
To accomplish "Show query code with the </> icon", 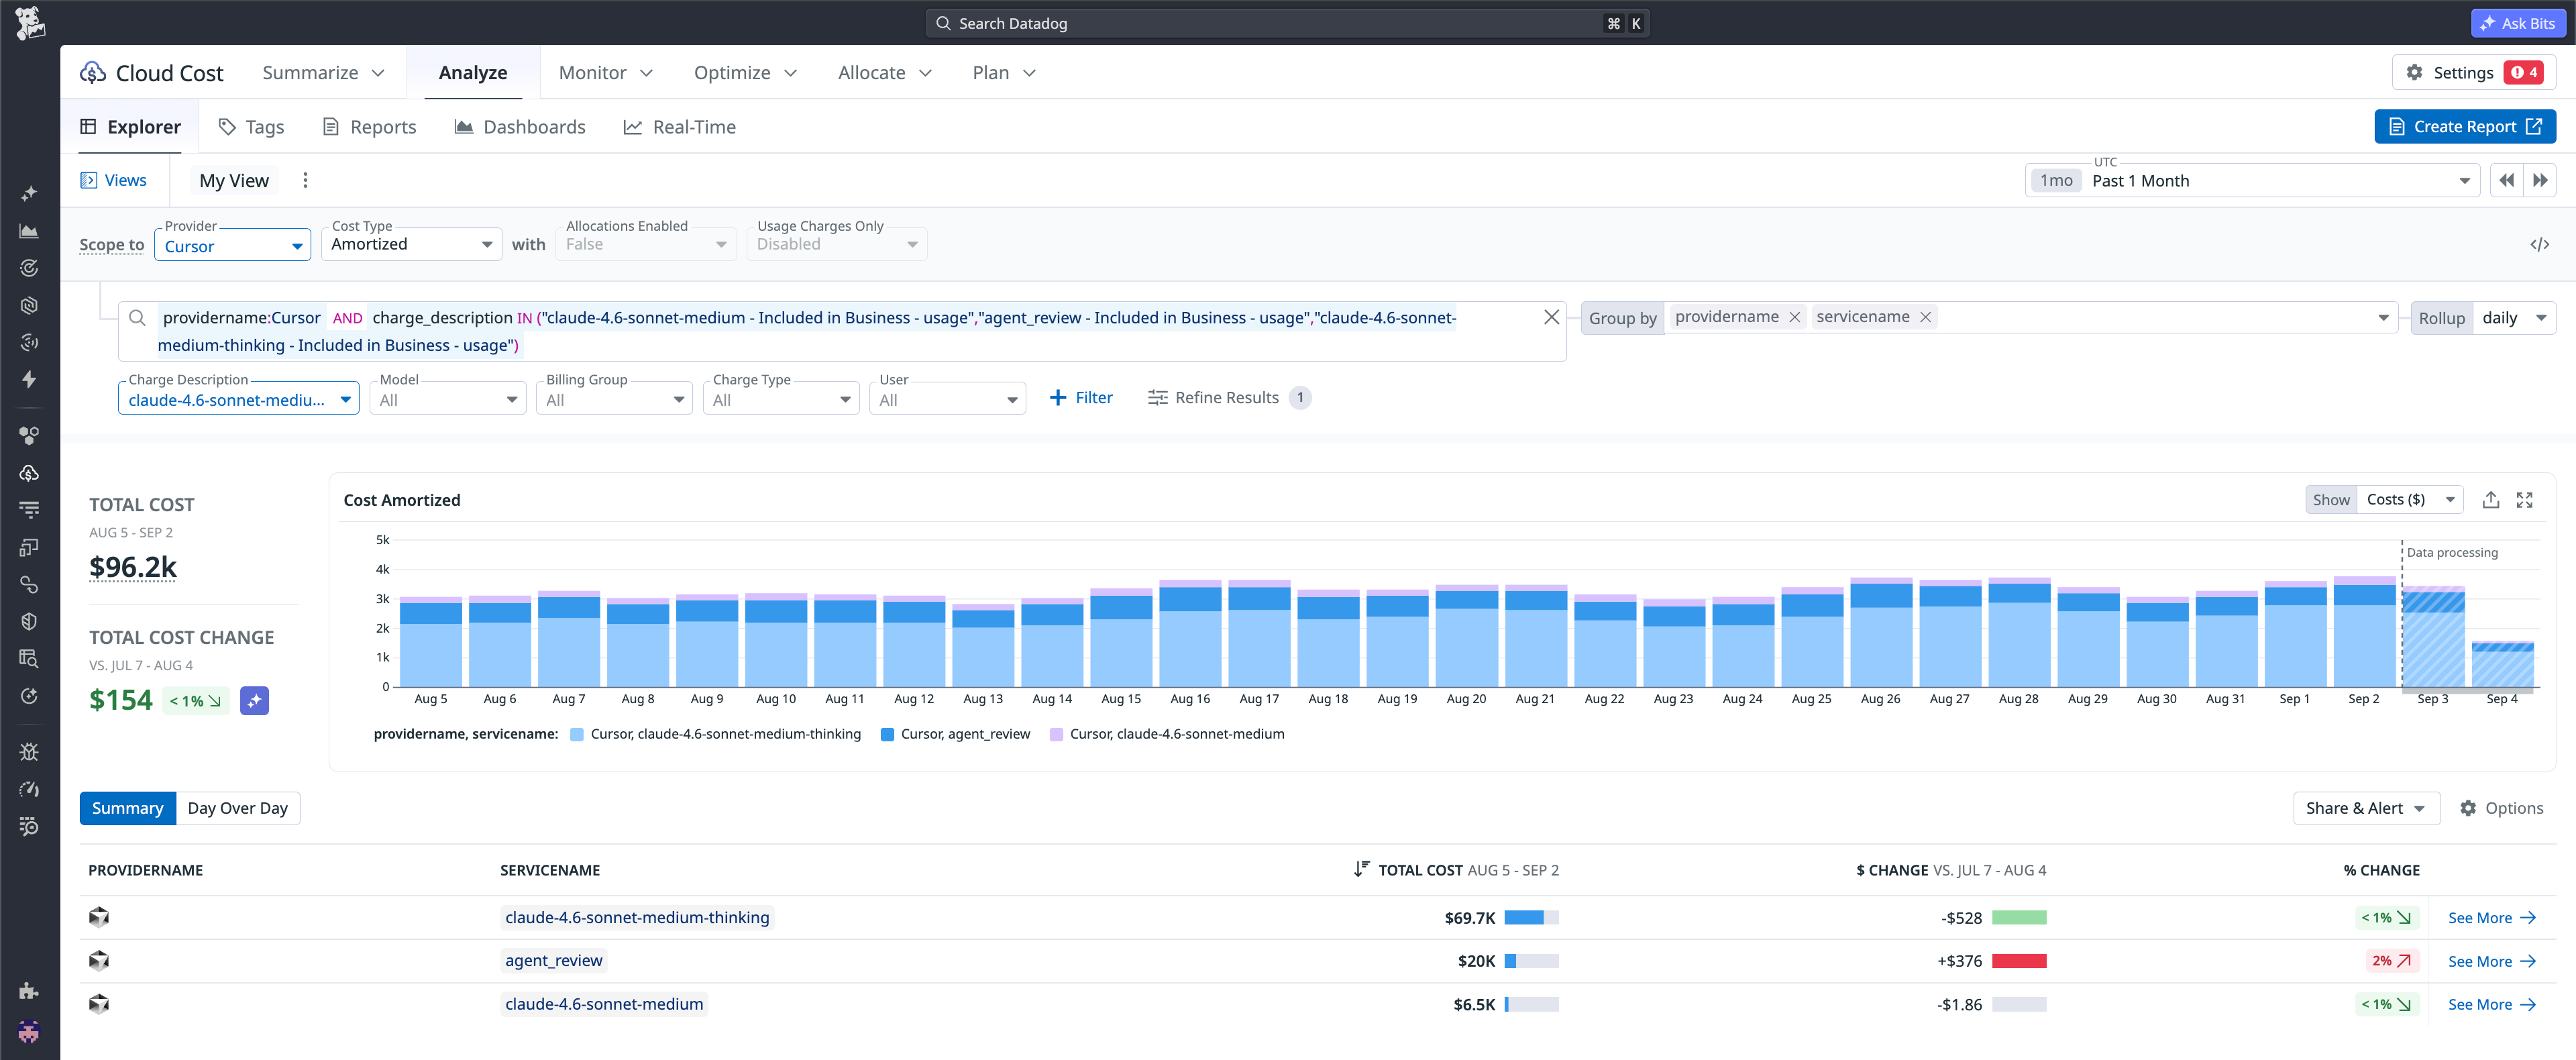I will [x=2540, y=244].
